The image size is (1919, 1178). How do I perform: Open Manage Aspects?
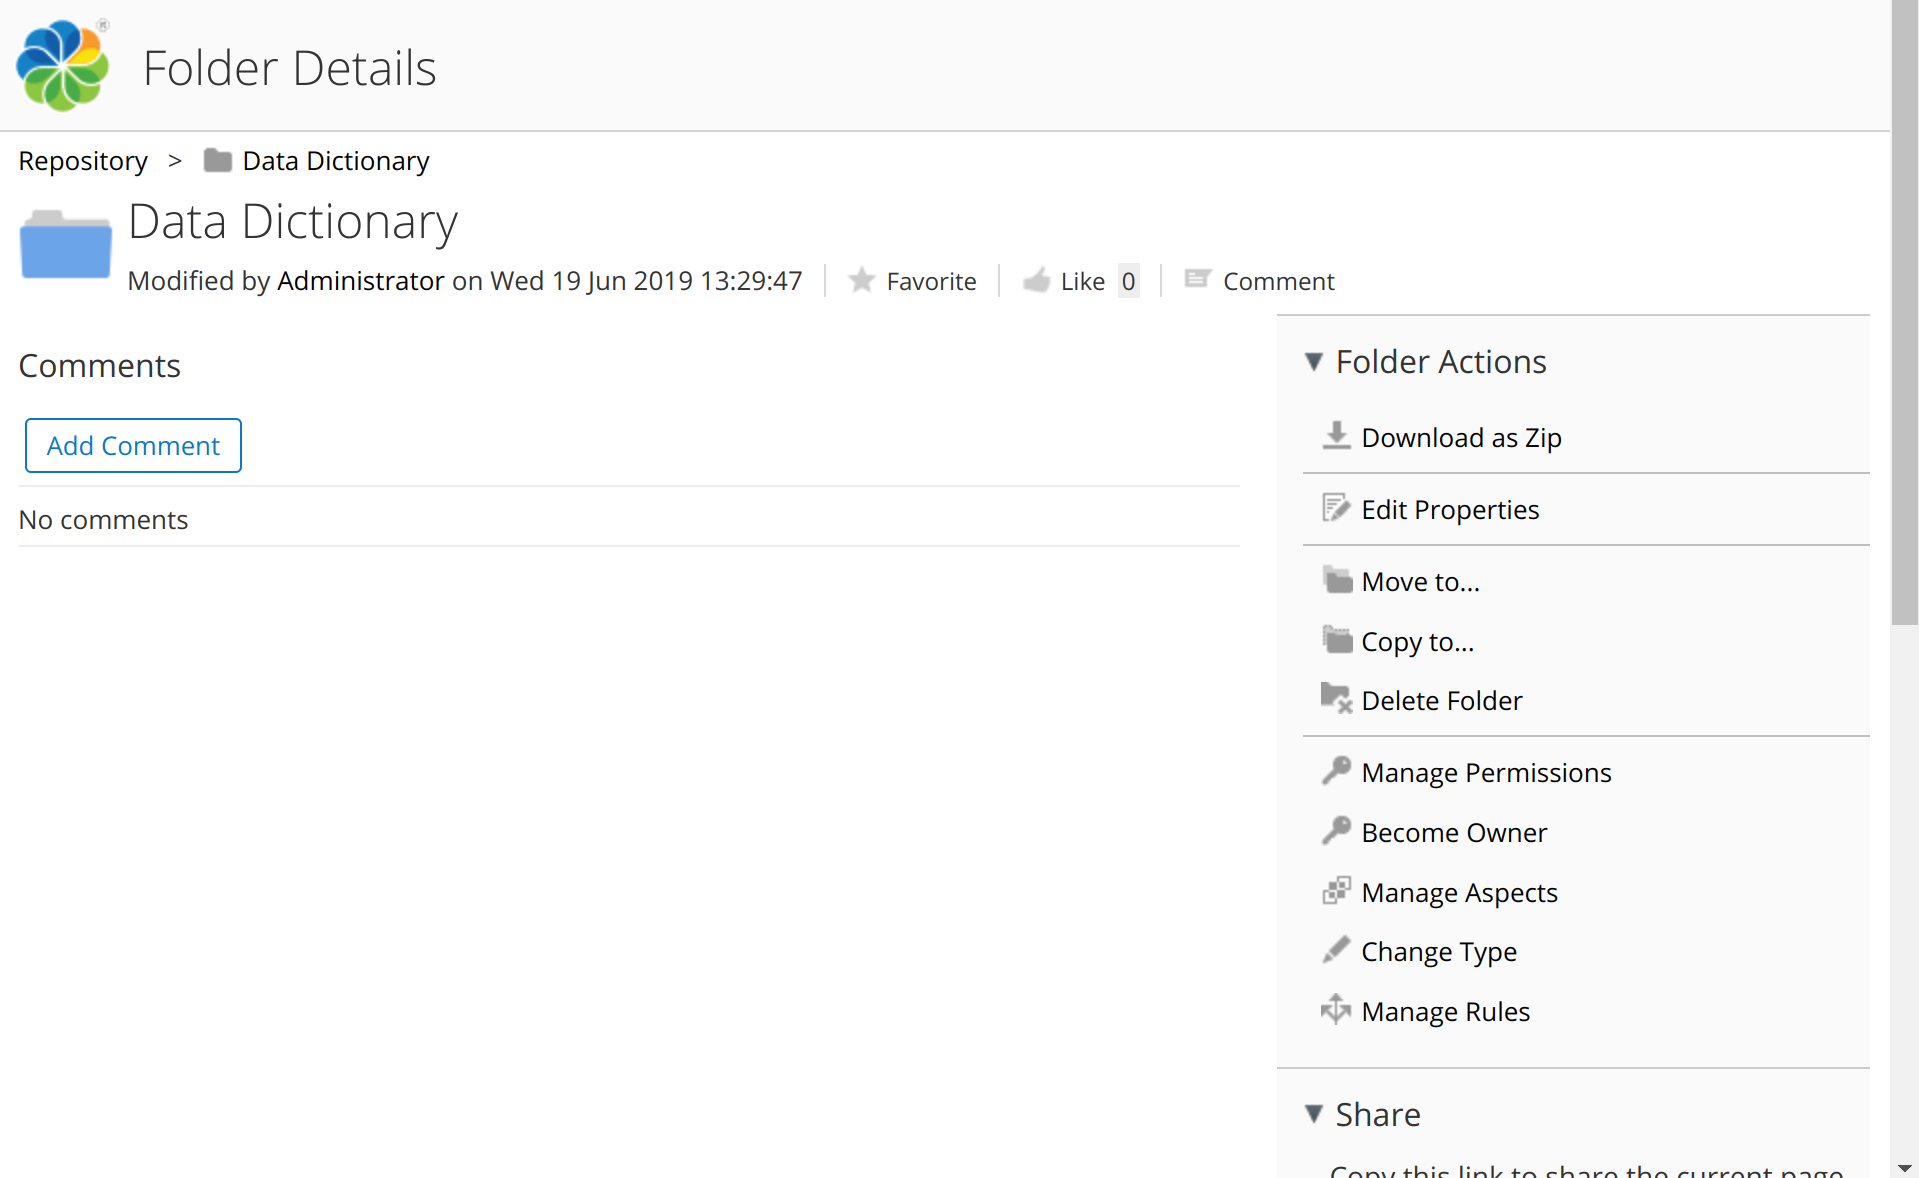[x=1459, y=892]
